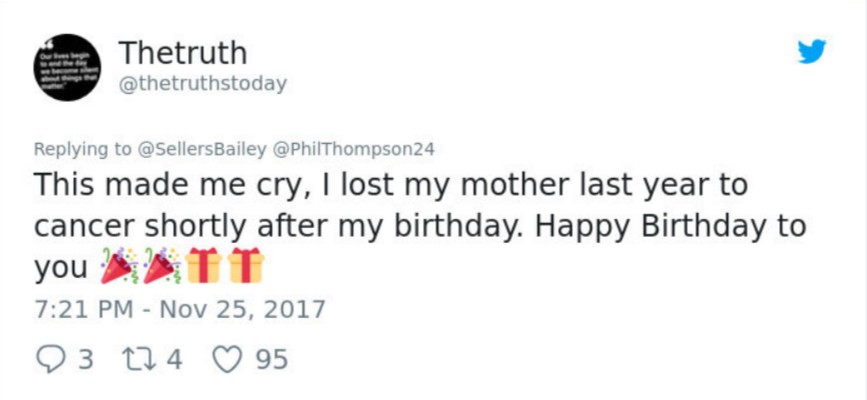867x400 pixels.
Task: Open the Thetruth display name
Action: pos(182,52)
